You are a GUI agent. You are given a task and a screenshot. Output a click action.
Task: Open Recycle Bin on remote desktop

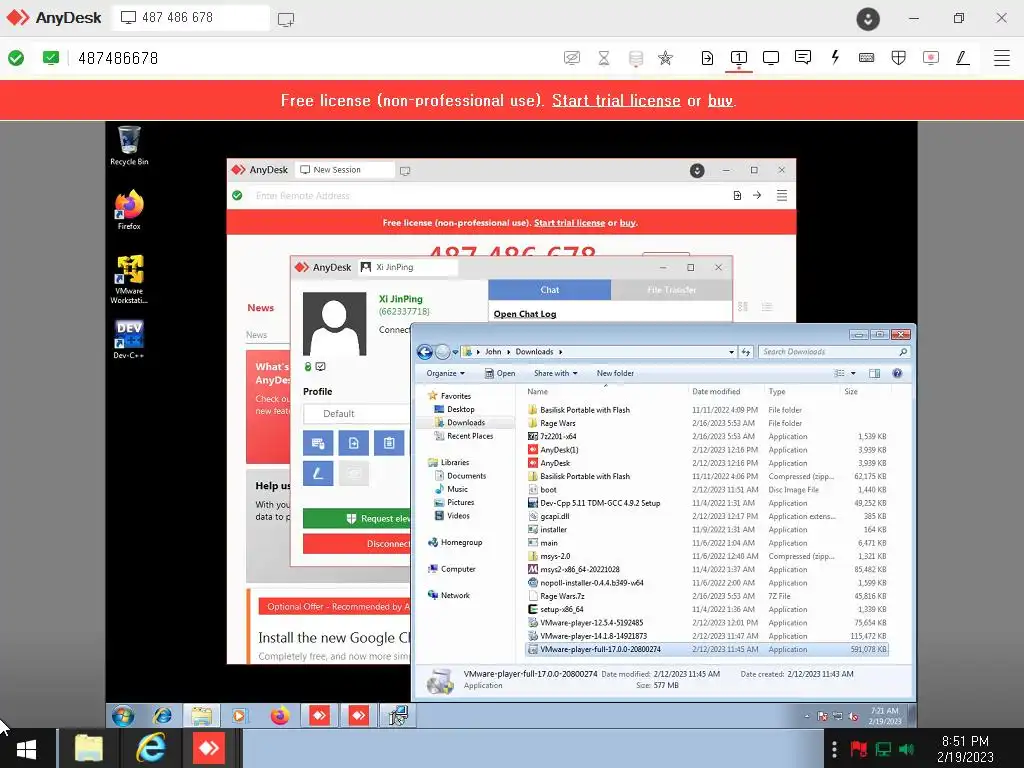pyautogui.click(x=129, y=145)
